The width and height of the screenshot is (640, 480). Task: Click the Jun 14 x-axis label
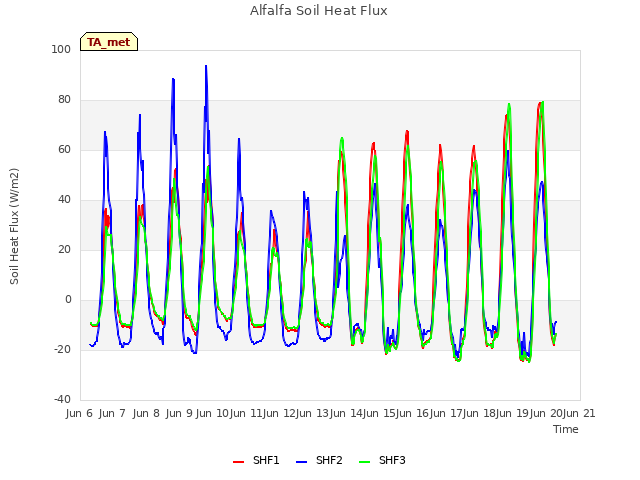pos(346,413)
